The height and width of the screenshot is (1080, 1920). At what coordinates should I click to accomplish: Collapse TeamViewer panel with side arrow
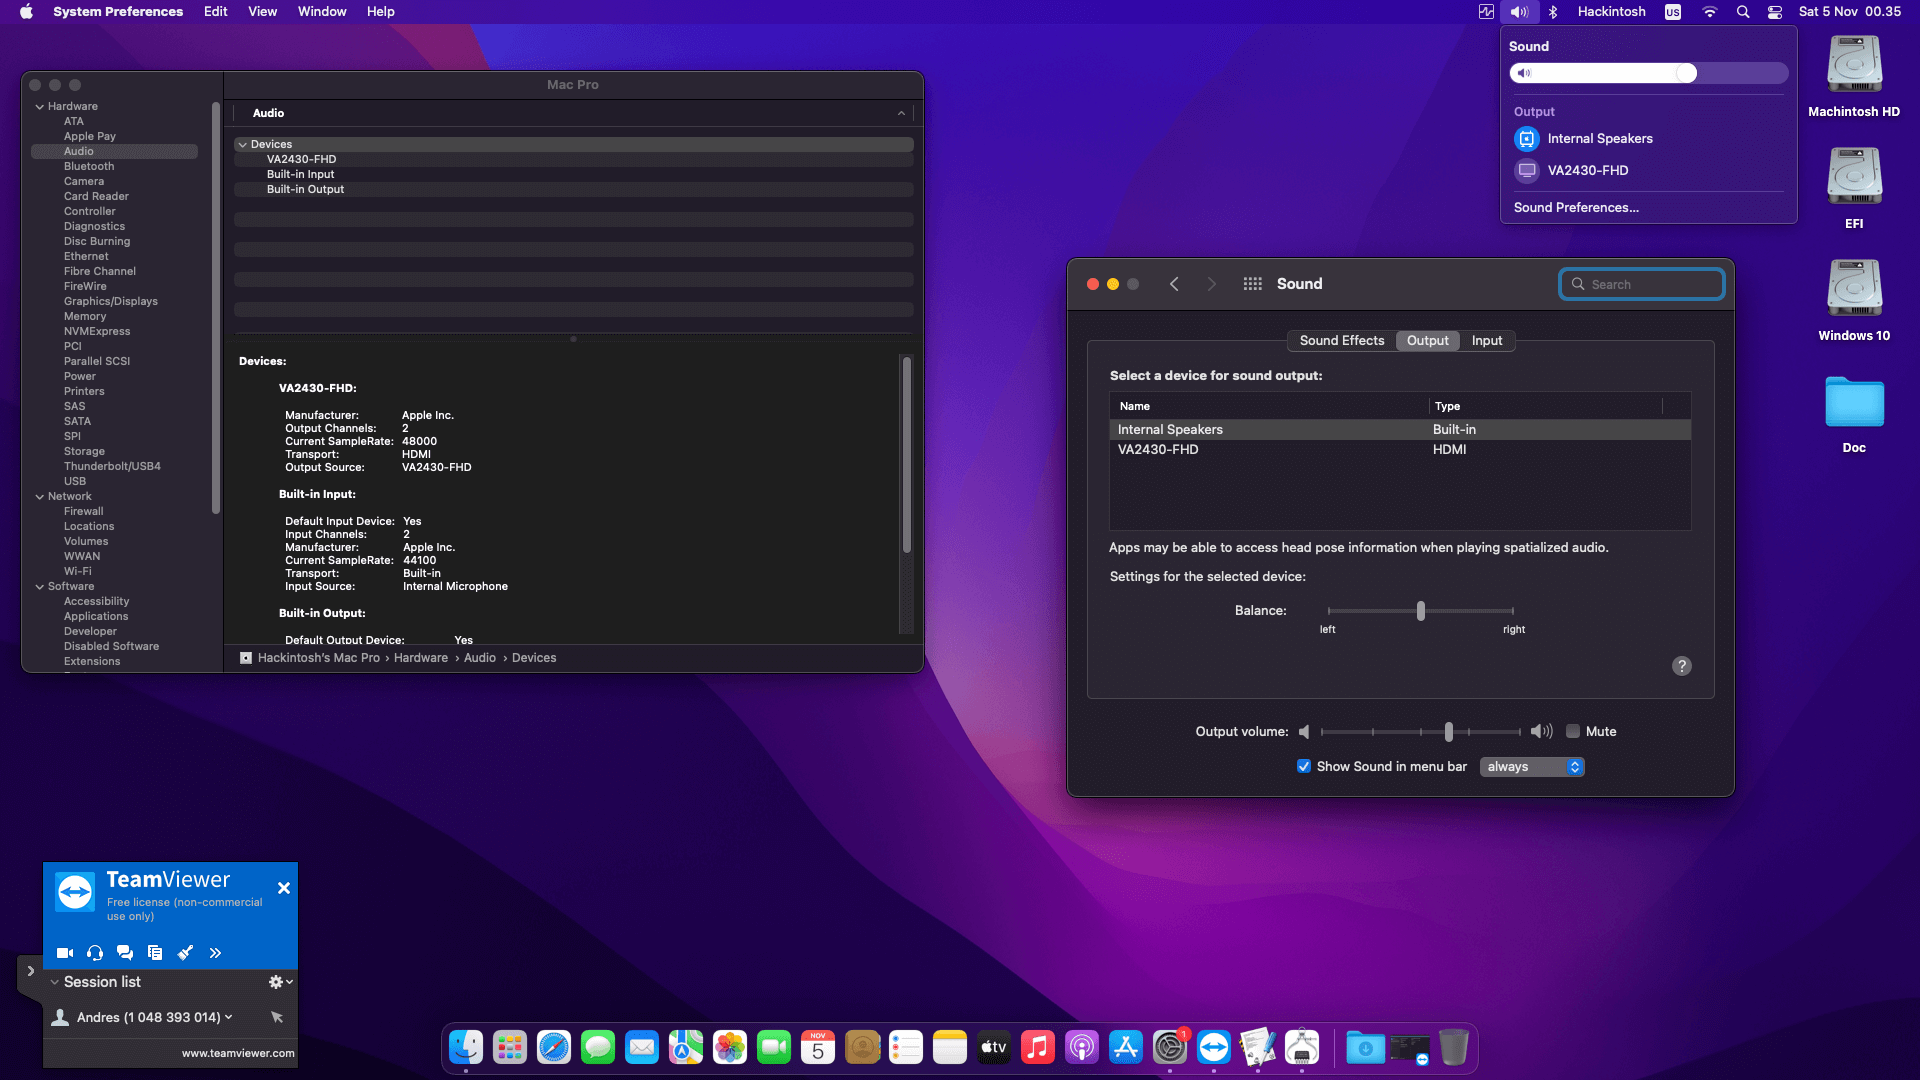pos(30,971)
